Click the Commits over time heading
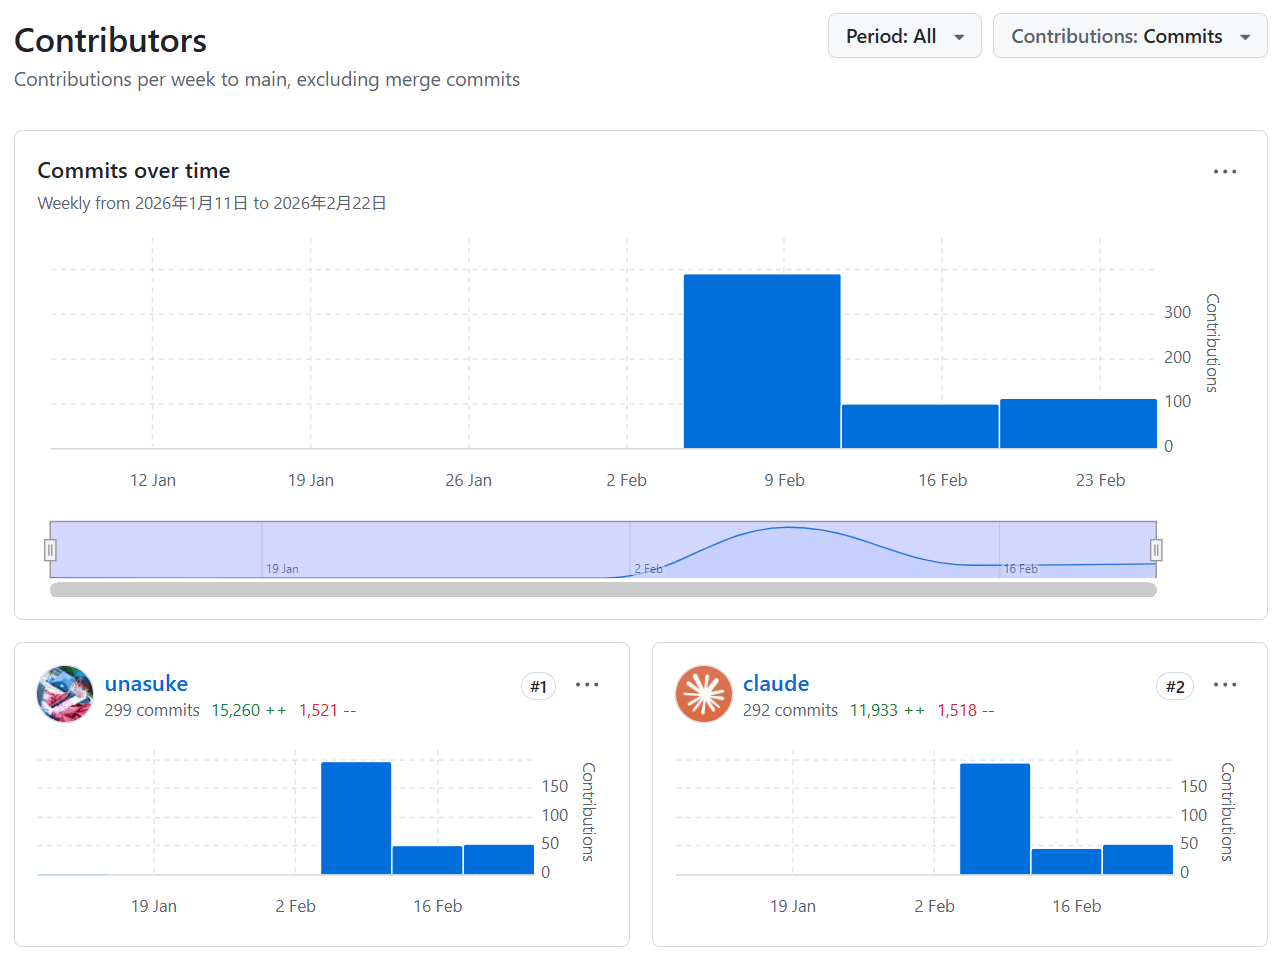Screen dimensions: 1283x958 [x=133, y=170]
